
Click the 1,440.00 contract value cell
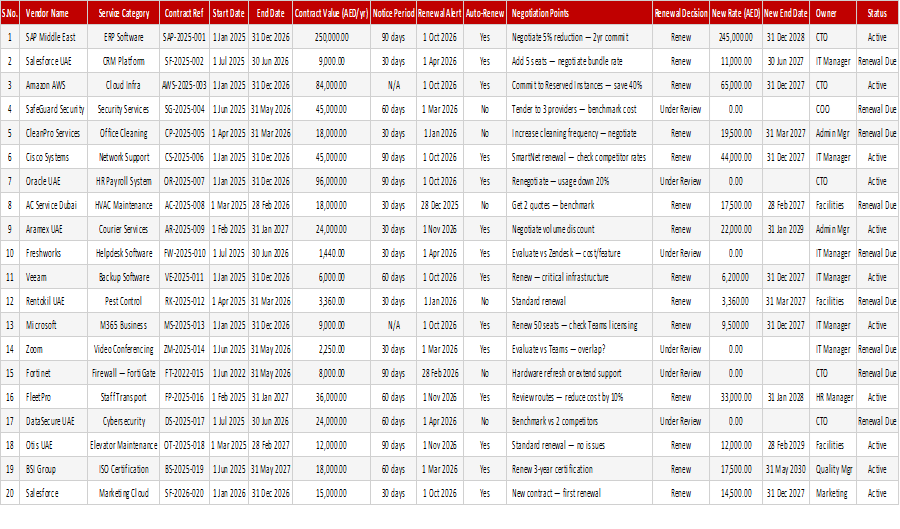point(331,253)
